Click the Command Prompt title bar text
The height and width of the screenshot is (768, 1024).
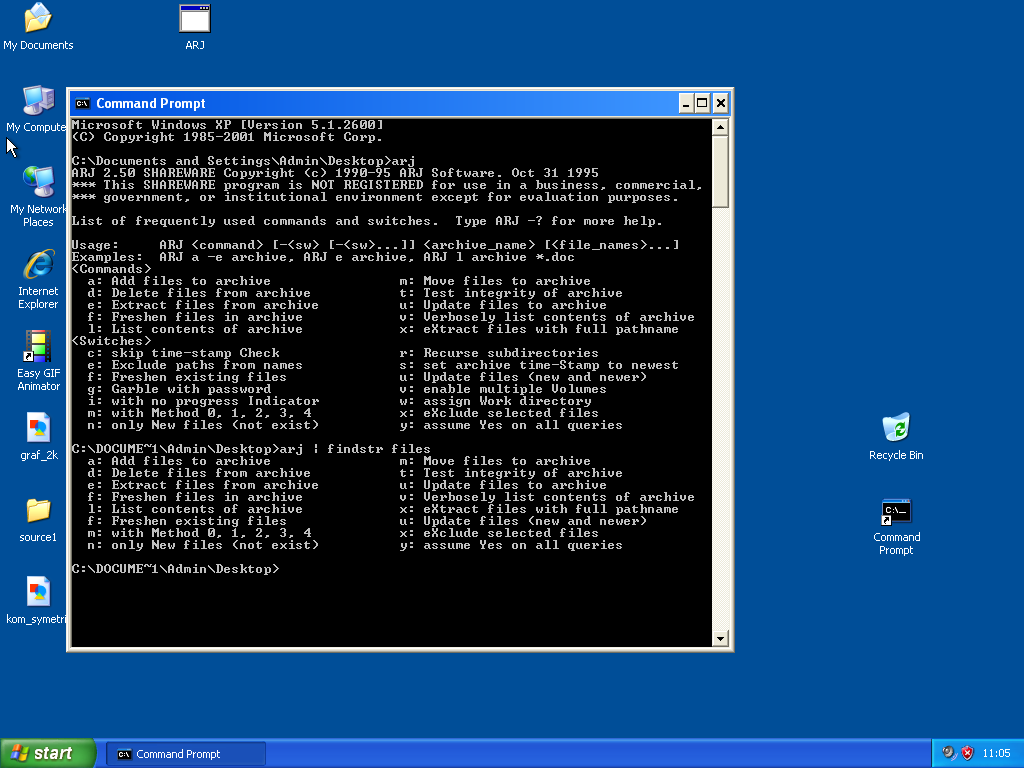(151, 103)
